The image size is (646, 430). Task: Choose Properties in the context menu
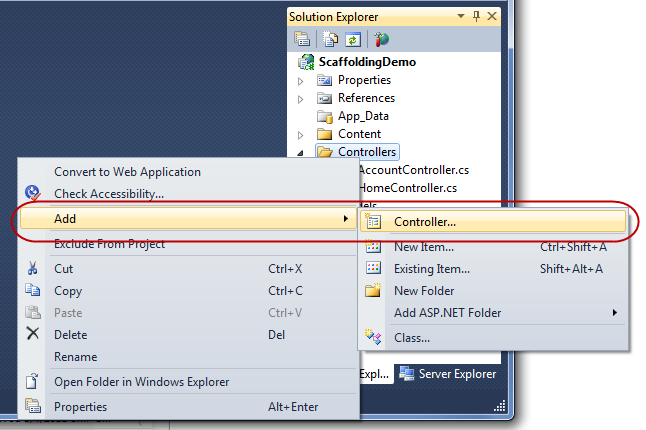[x=187, y=407]
